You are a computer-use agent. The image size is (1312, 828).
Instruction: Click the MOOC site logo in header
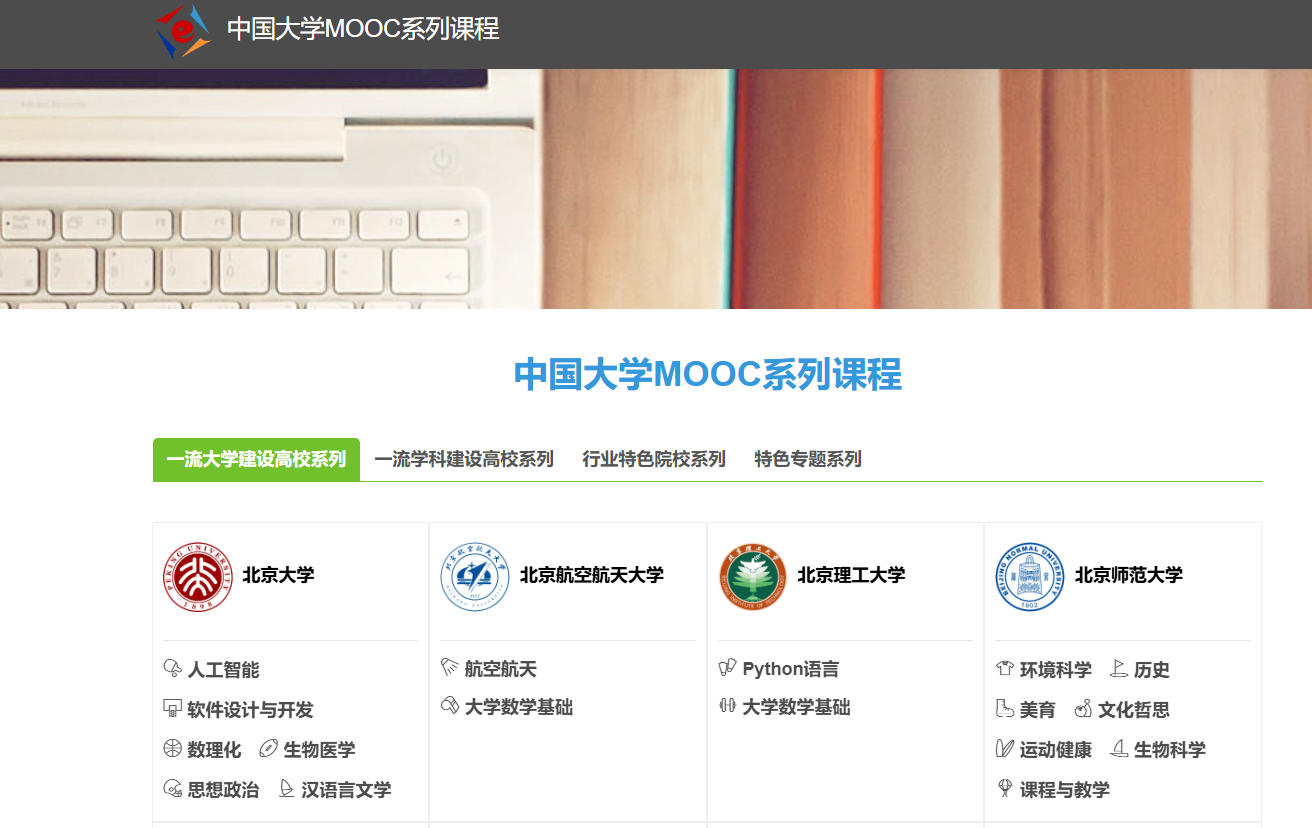tap(183, 30)
